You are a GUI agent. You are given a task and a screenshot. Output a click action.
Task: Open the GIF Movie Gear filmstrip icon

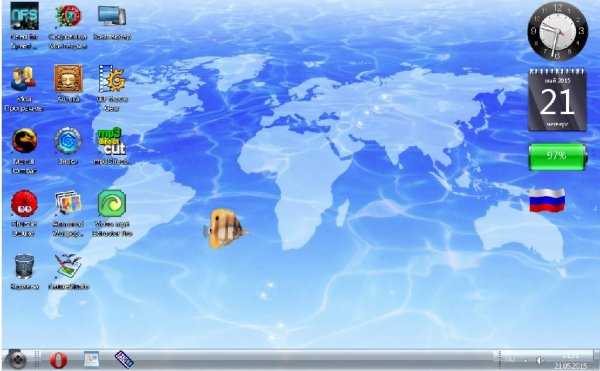pos(112,78)
